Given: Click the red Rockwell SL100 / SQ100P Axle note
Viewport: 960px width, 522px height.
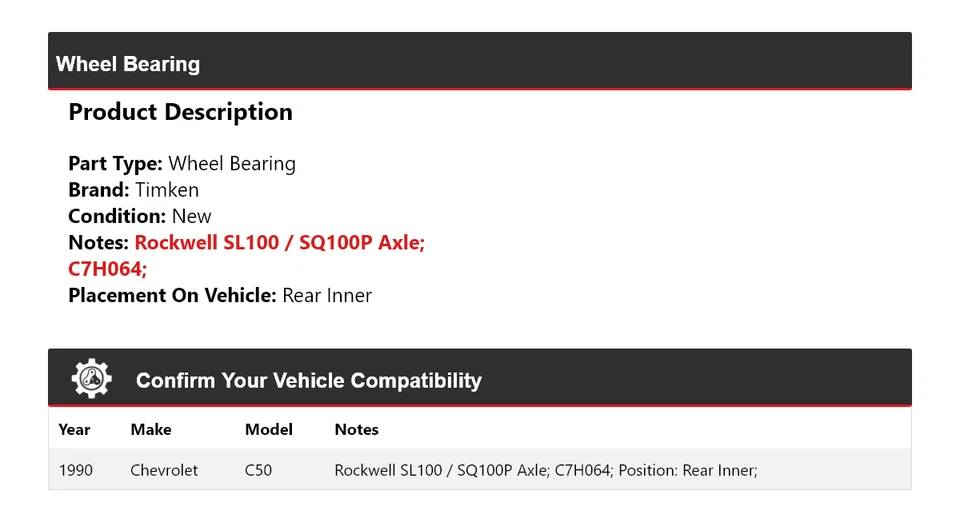Looking at the screenshot, I should click(280, 242).
